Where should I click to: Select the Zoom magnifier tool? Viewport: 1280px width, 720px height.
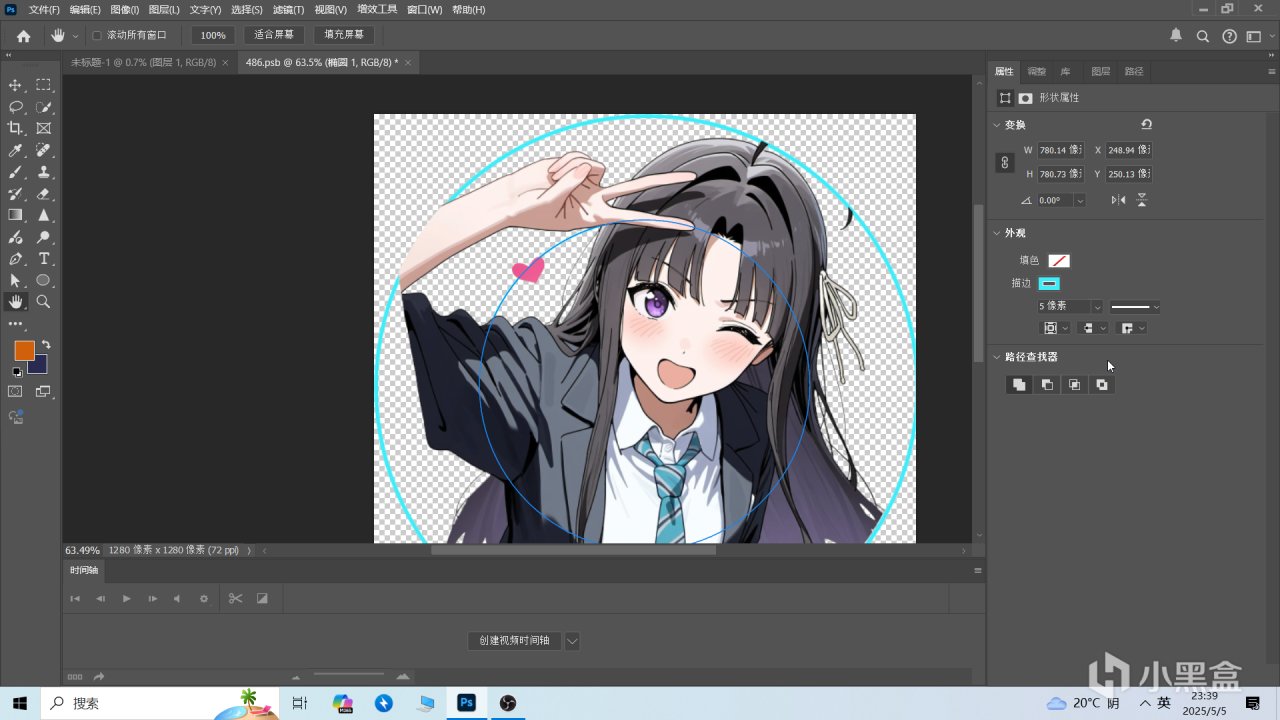44,301
